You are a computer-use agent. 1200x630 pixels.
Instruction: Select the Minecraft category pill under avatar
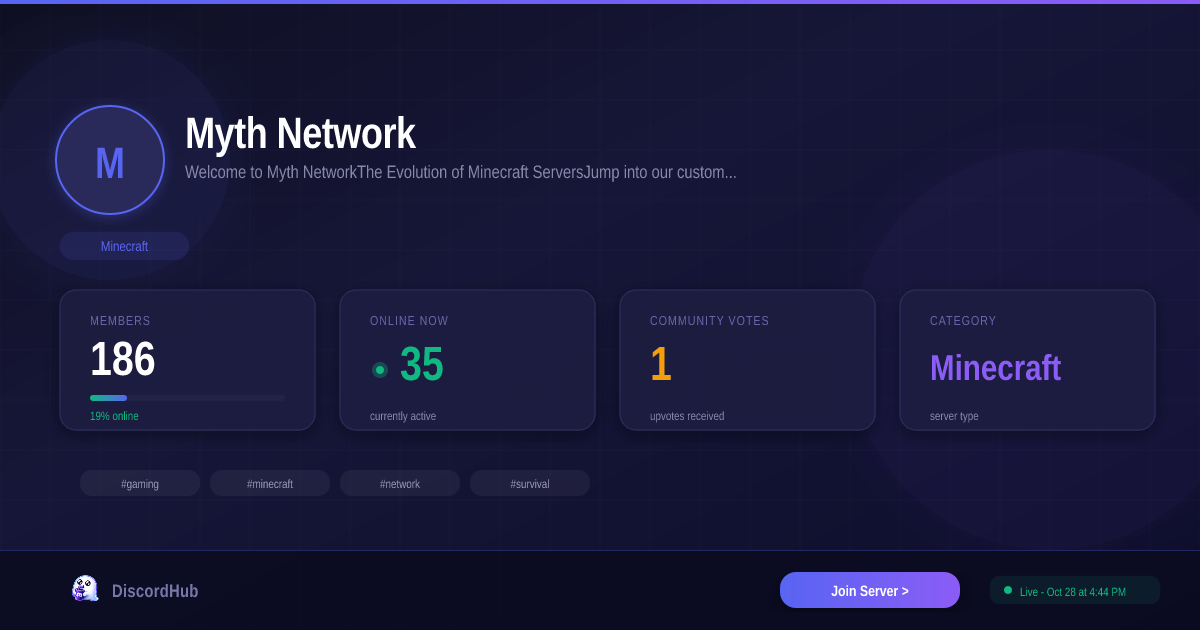pos(124,246)
